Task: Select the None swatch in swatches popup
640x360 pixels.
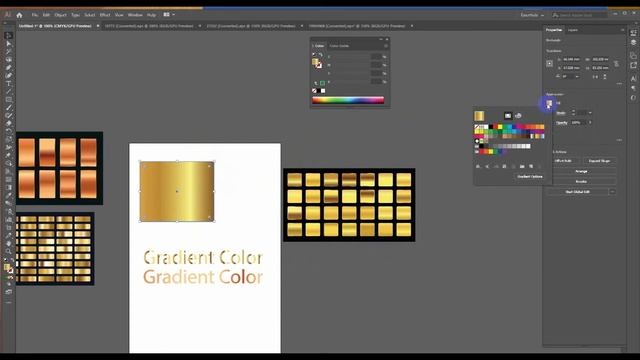Action: coord(477,127)
